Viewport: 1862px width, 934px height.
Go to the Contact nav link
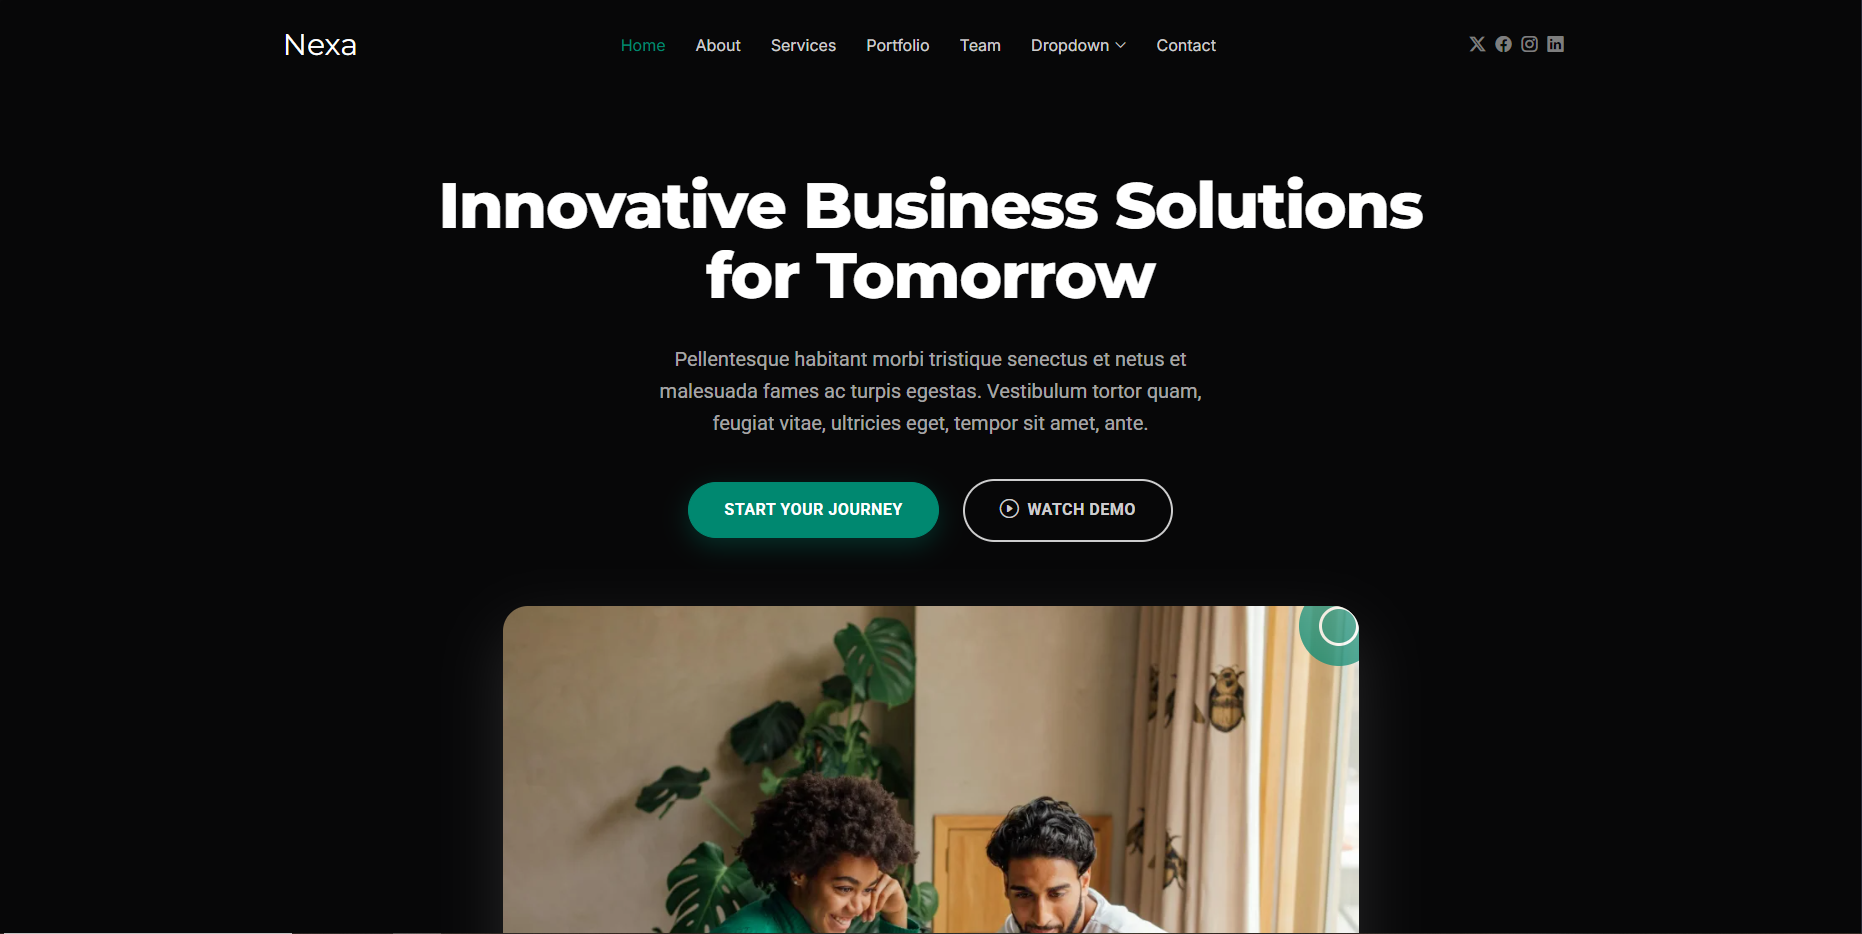click(x=1186, y=46)
